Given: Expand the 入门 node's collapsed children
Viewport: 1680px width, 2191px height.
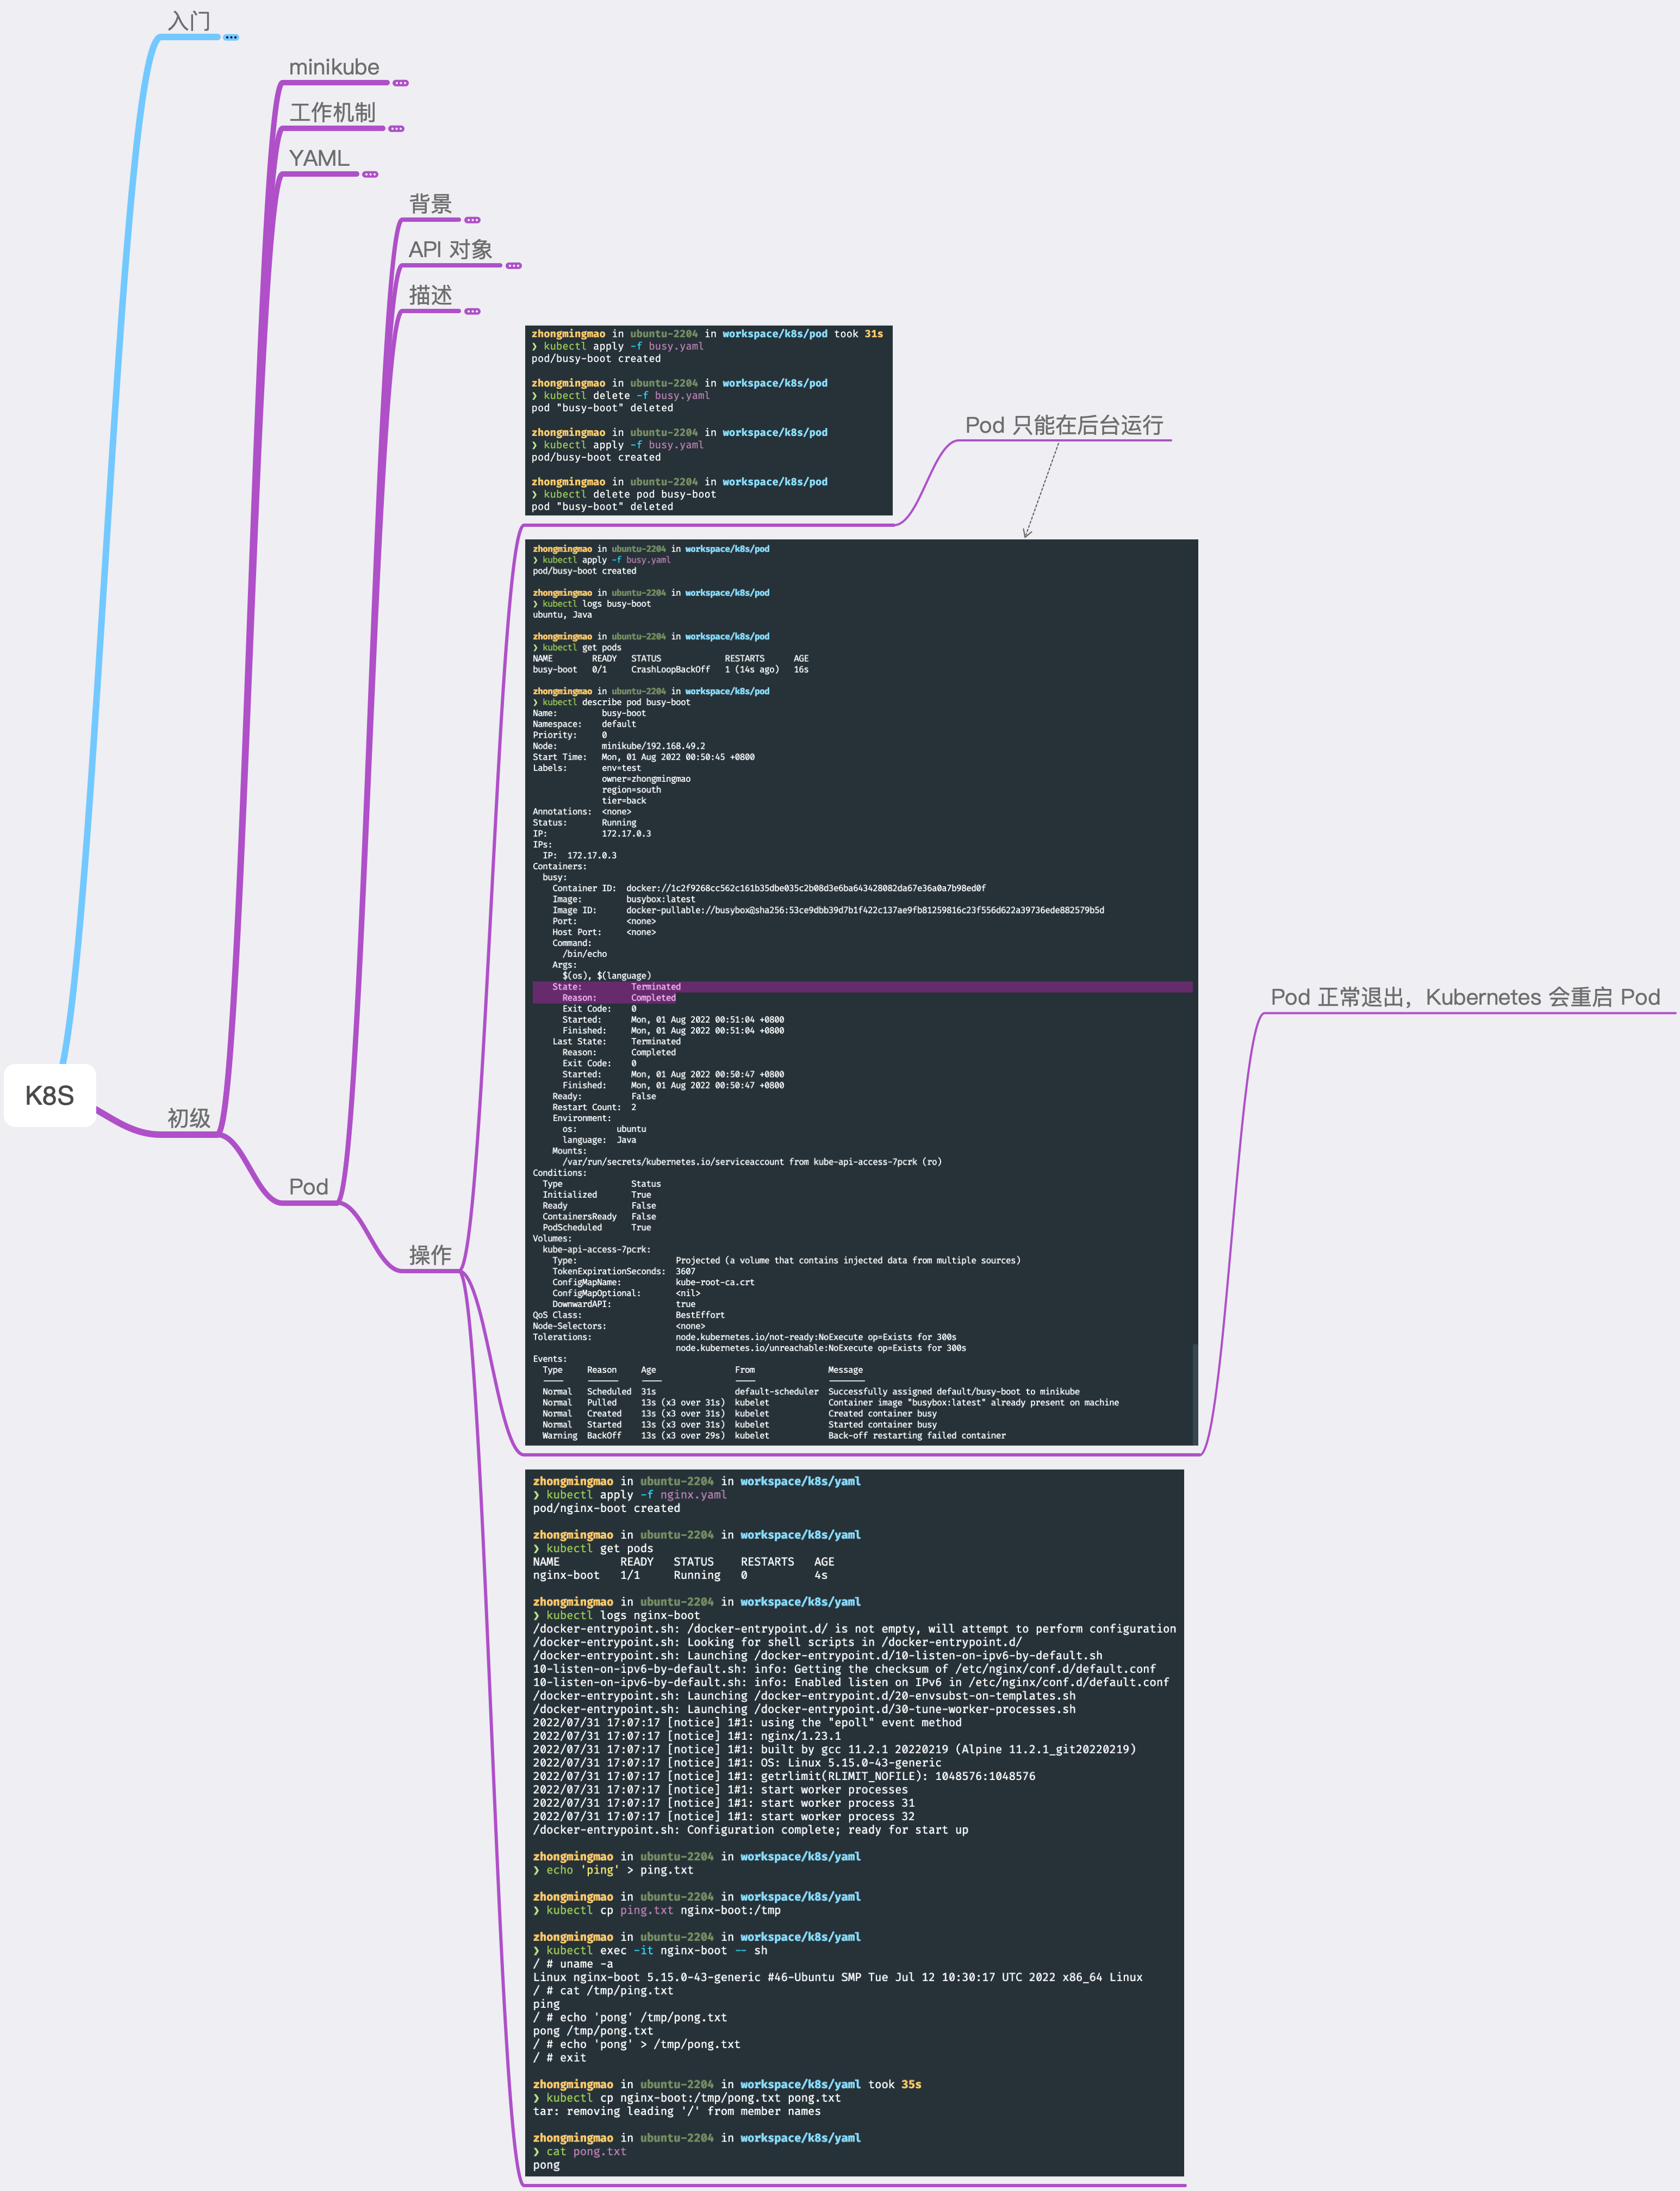Looking at the screenshot, I should 231,37.
